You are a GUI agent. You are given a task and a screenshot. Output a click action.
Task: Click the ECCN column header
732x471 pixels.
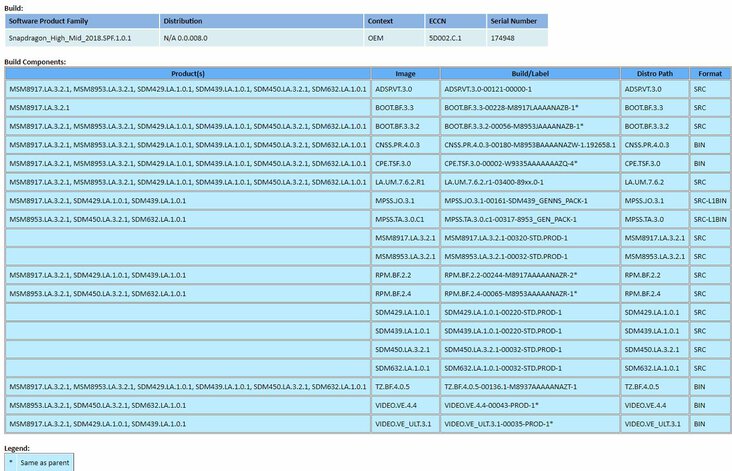click(456, 21)
